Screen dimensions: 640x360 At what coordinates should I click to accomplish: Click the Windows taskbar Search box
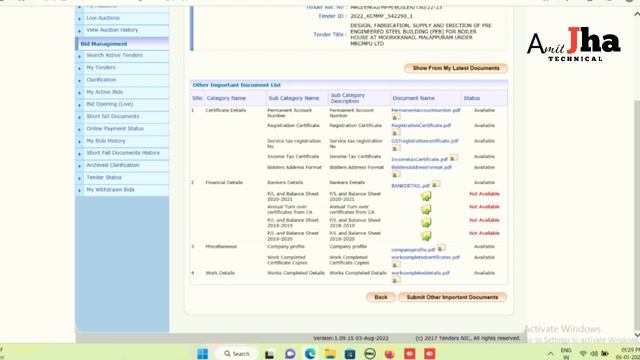tap(237, 353)
